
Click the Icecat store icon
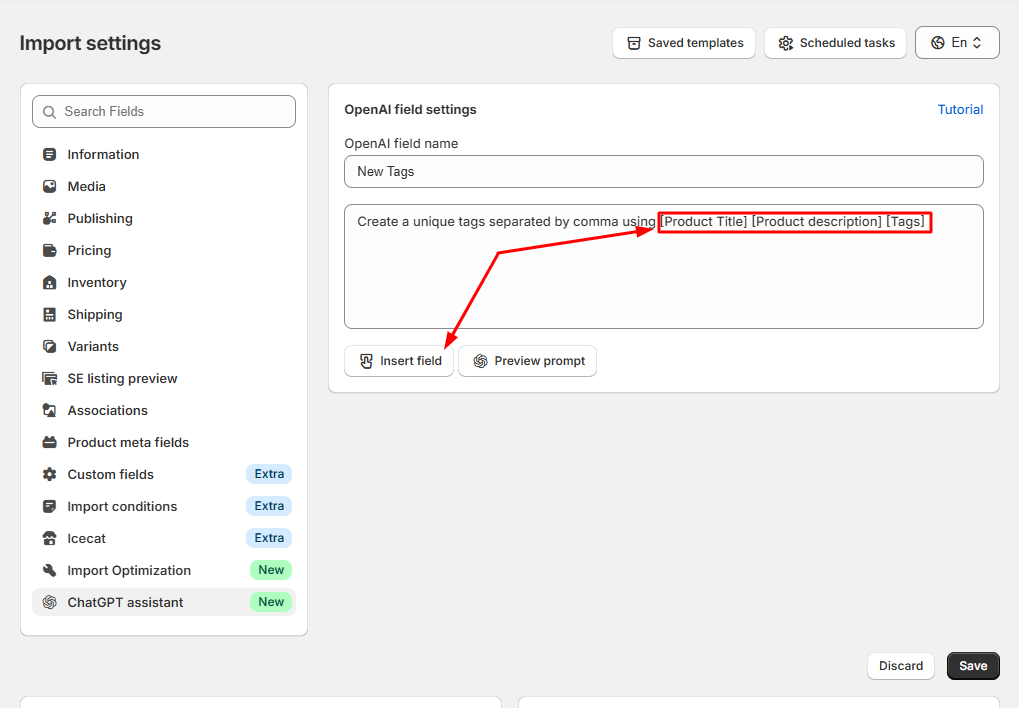(49, 538)
